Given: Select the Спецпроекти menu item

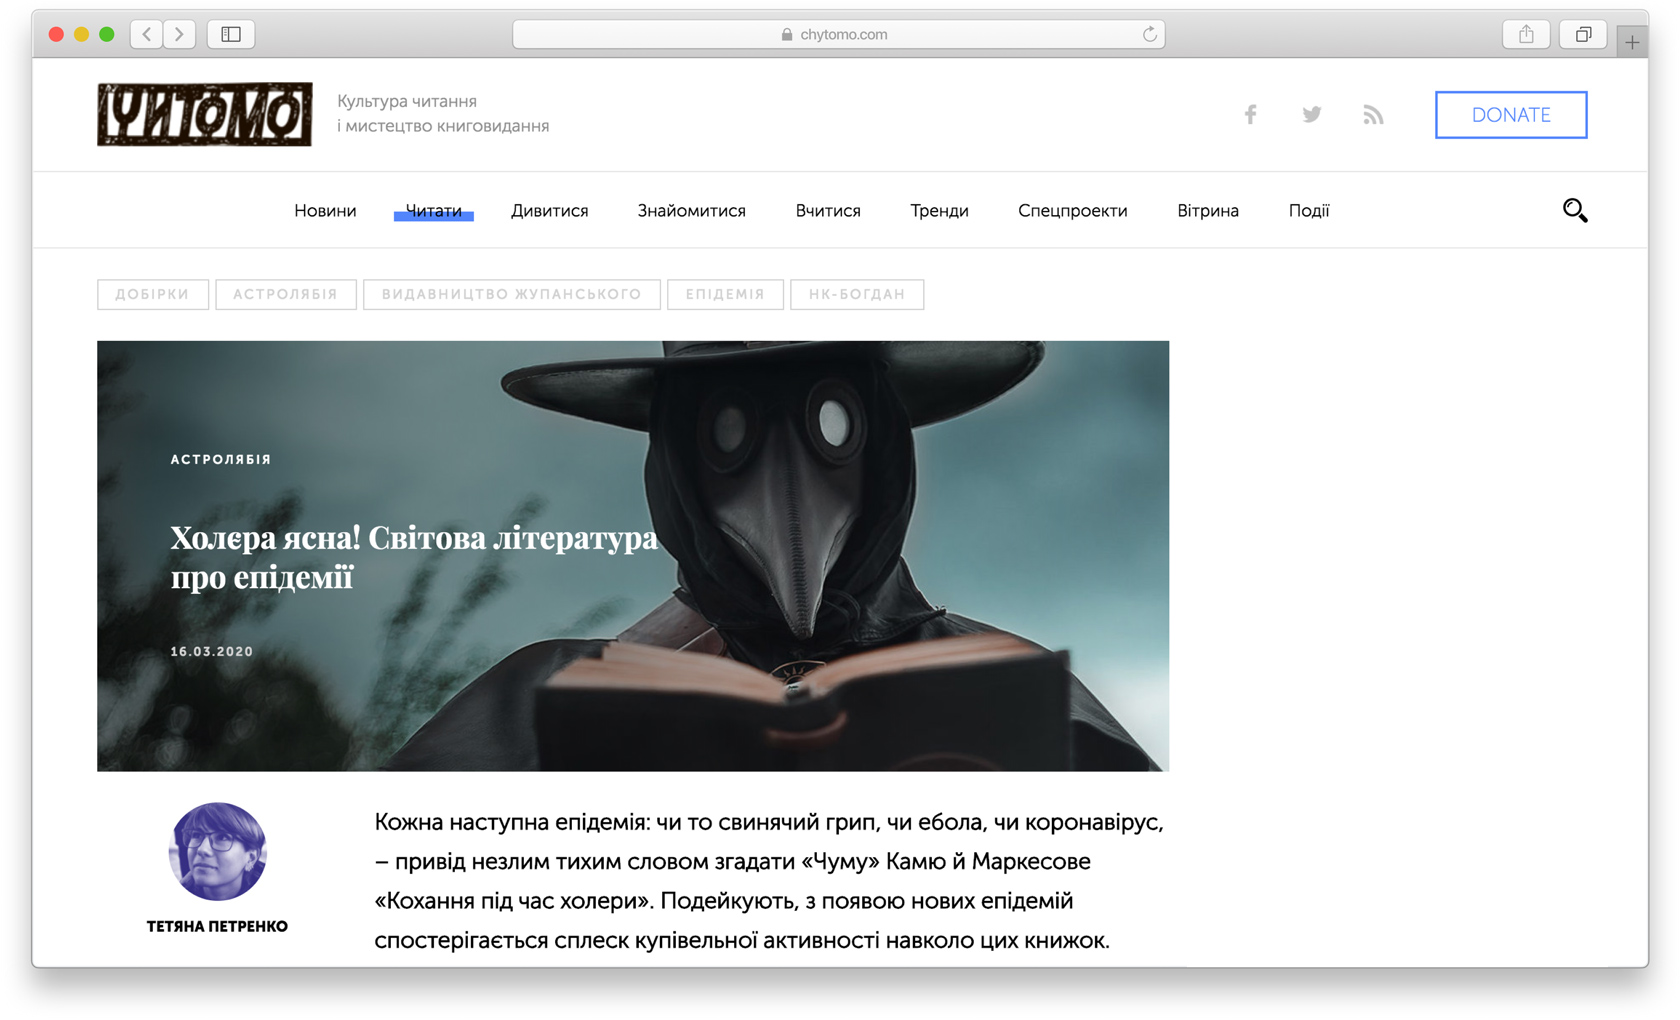Looking at the screenshot, I should (1072, 211).
